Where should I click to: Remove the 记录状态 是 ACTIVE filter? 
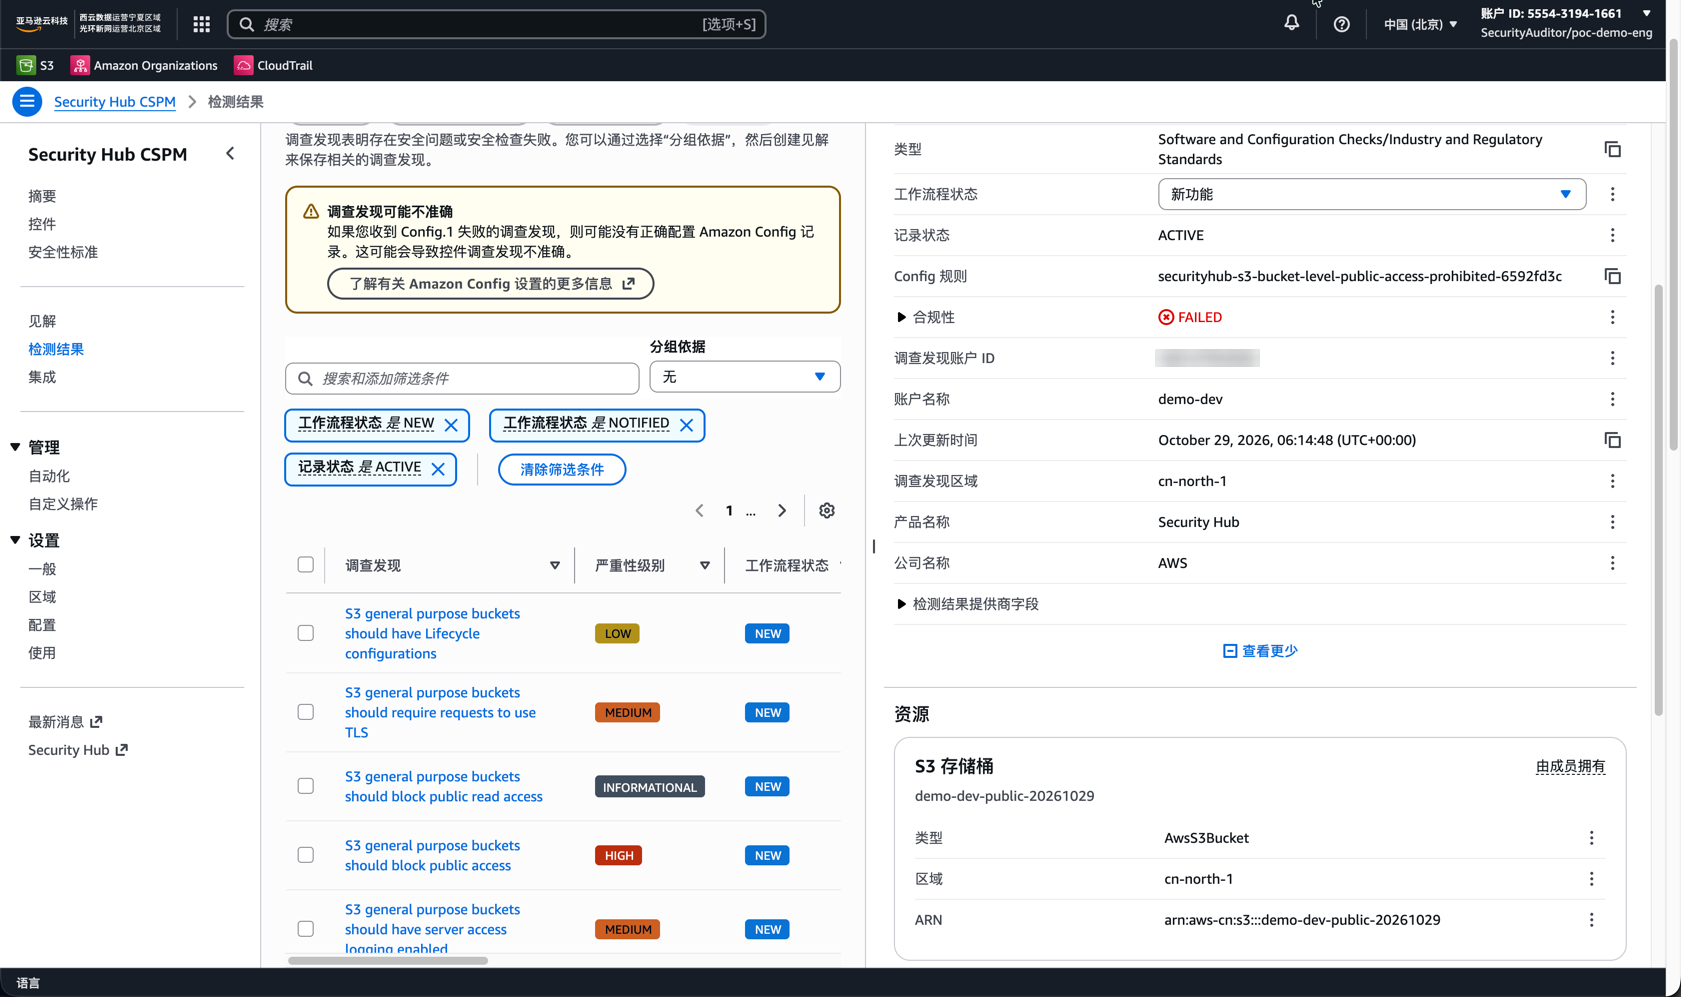point(438,469)
